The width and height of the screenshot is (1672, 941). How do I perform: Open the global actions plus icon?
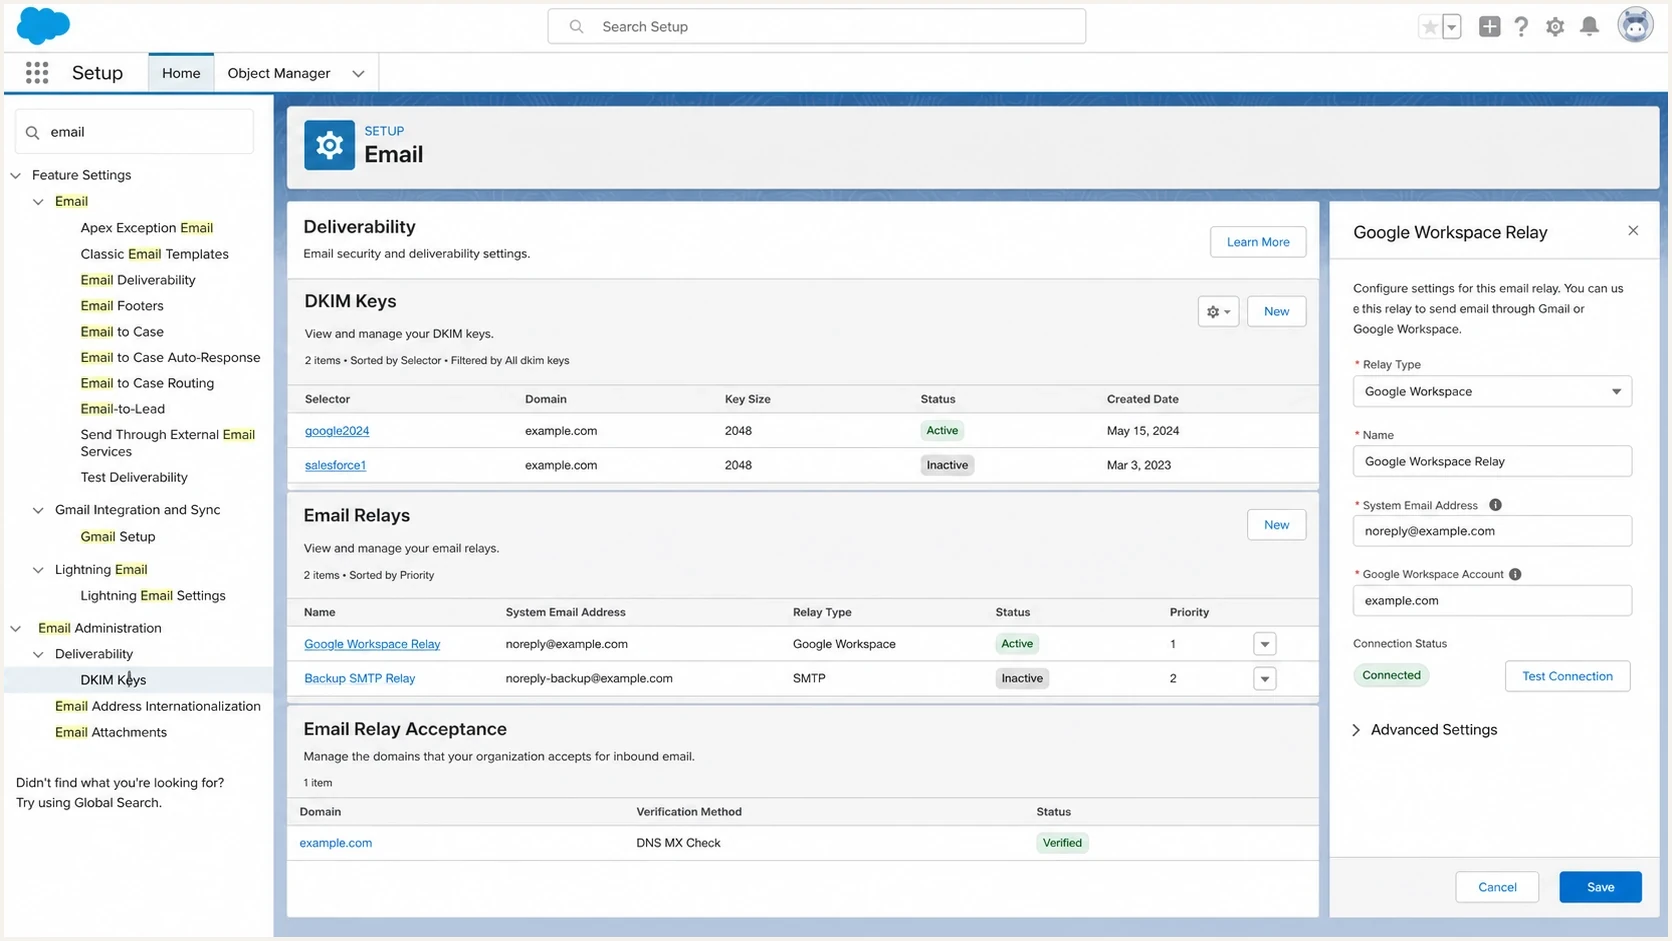pos(1489,27)
